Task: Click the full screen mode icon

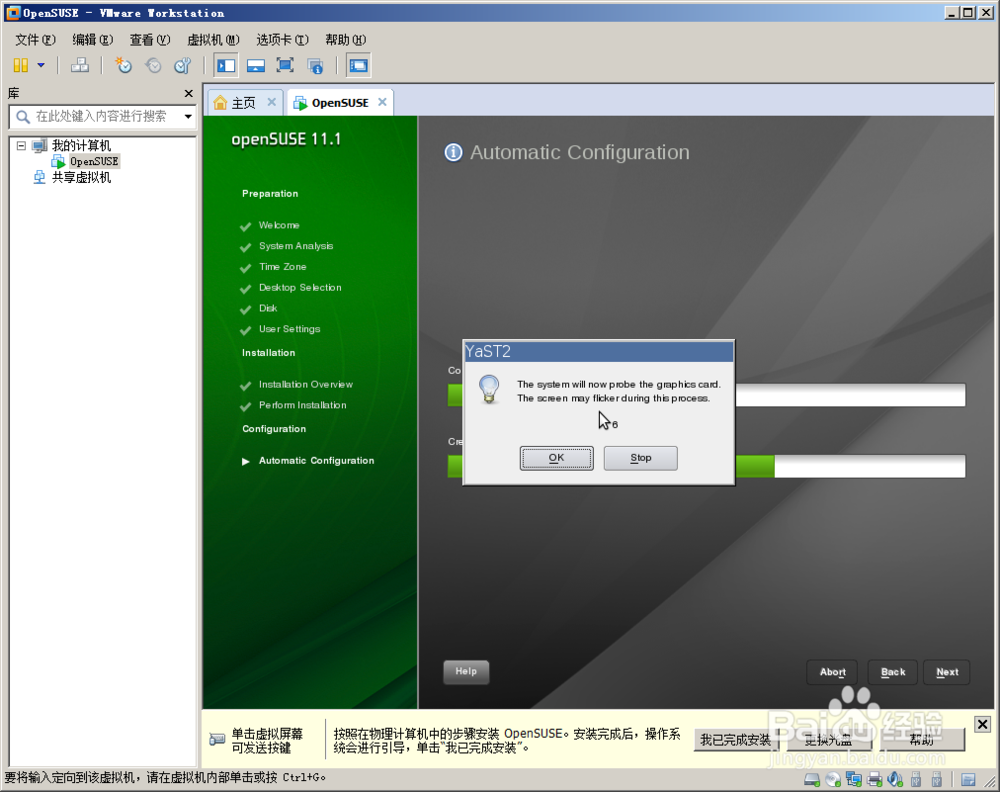Action: coord(285,65)
